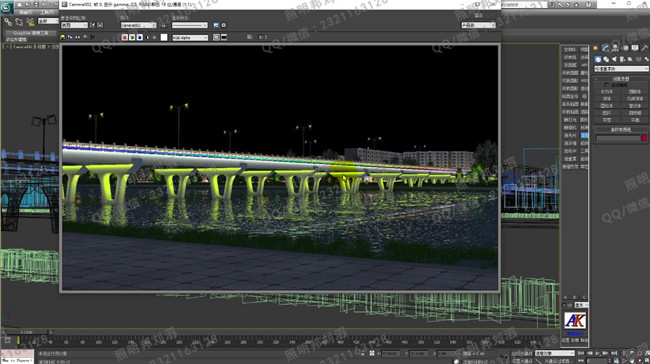Save the rendered image in frame window
Image resolution: width=650 pixels, height=364 pixels.
tap(63, 37)
